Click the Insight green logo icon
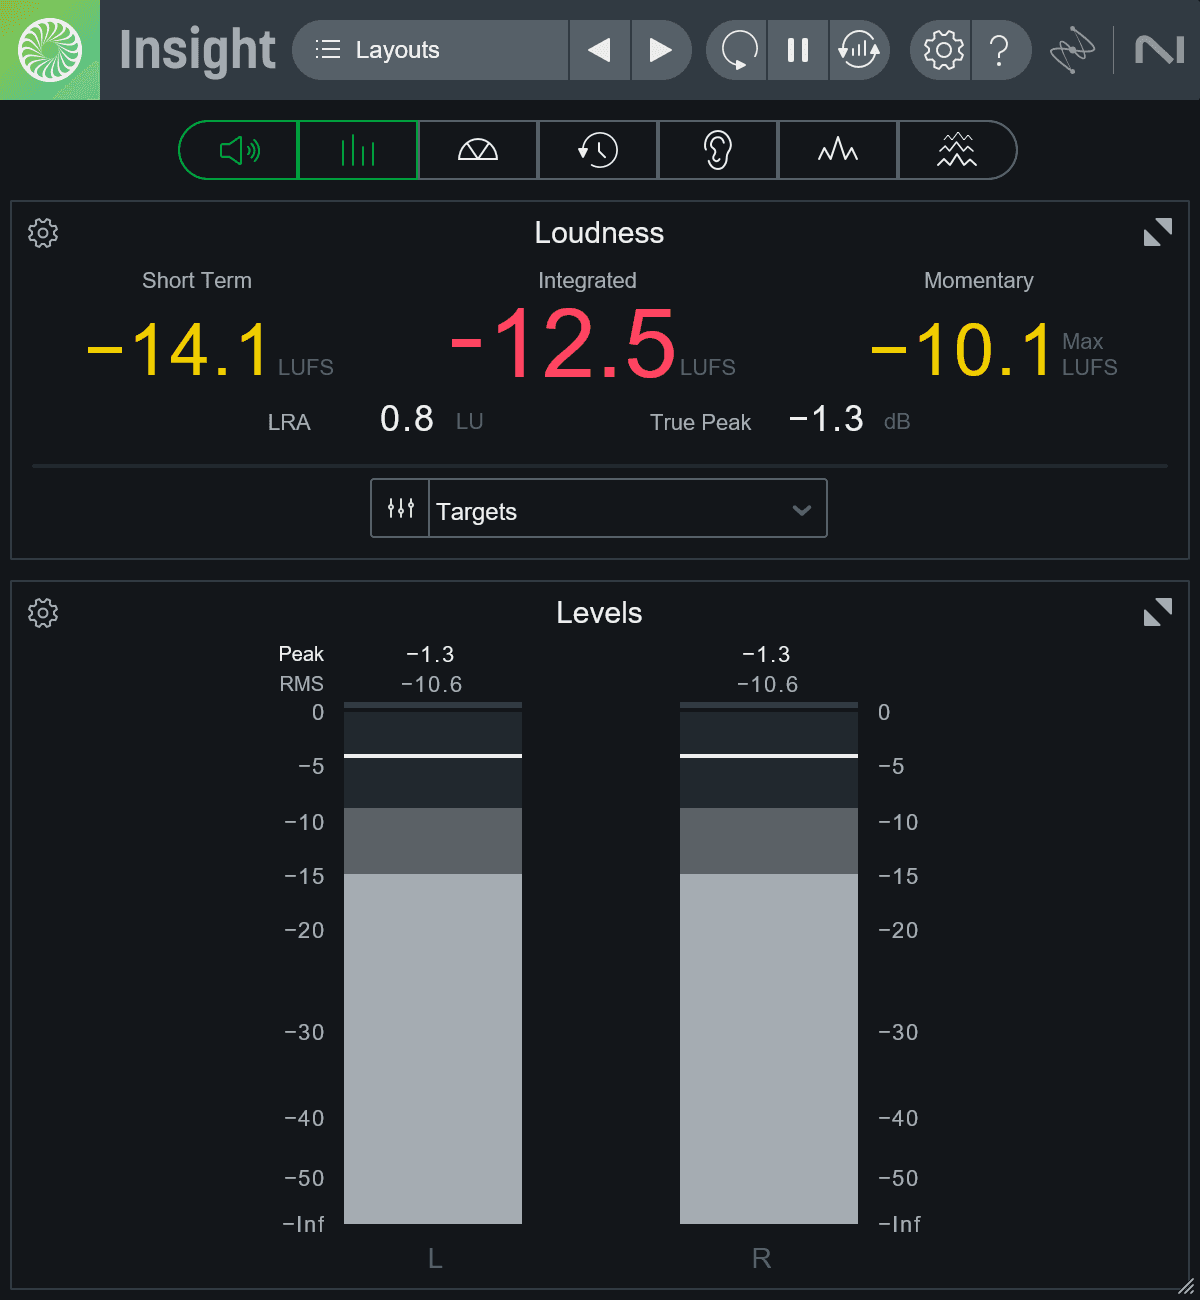Viewport: 1200px width, 1300px height. (x=50, y=50)
